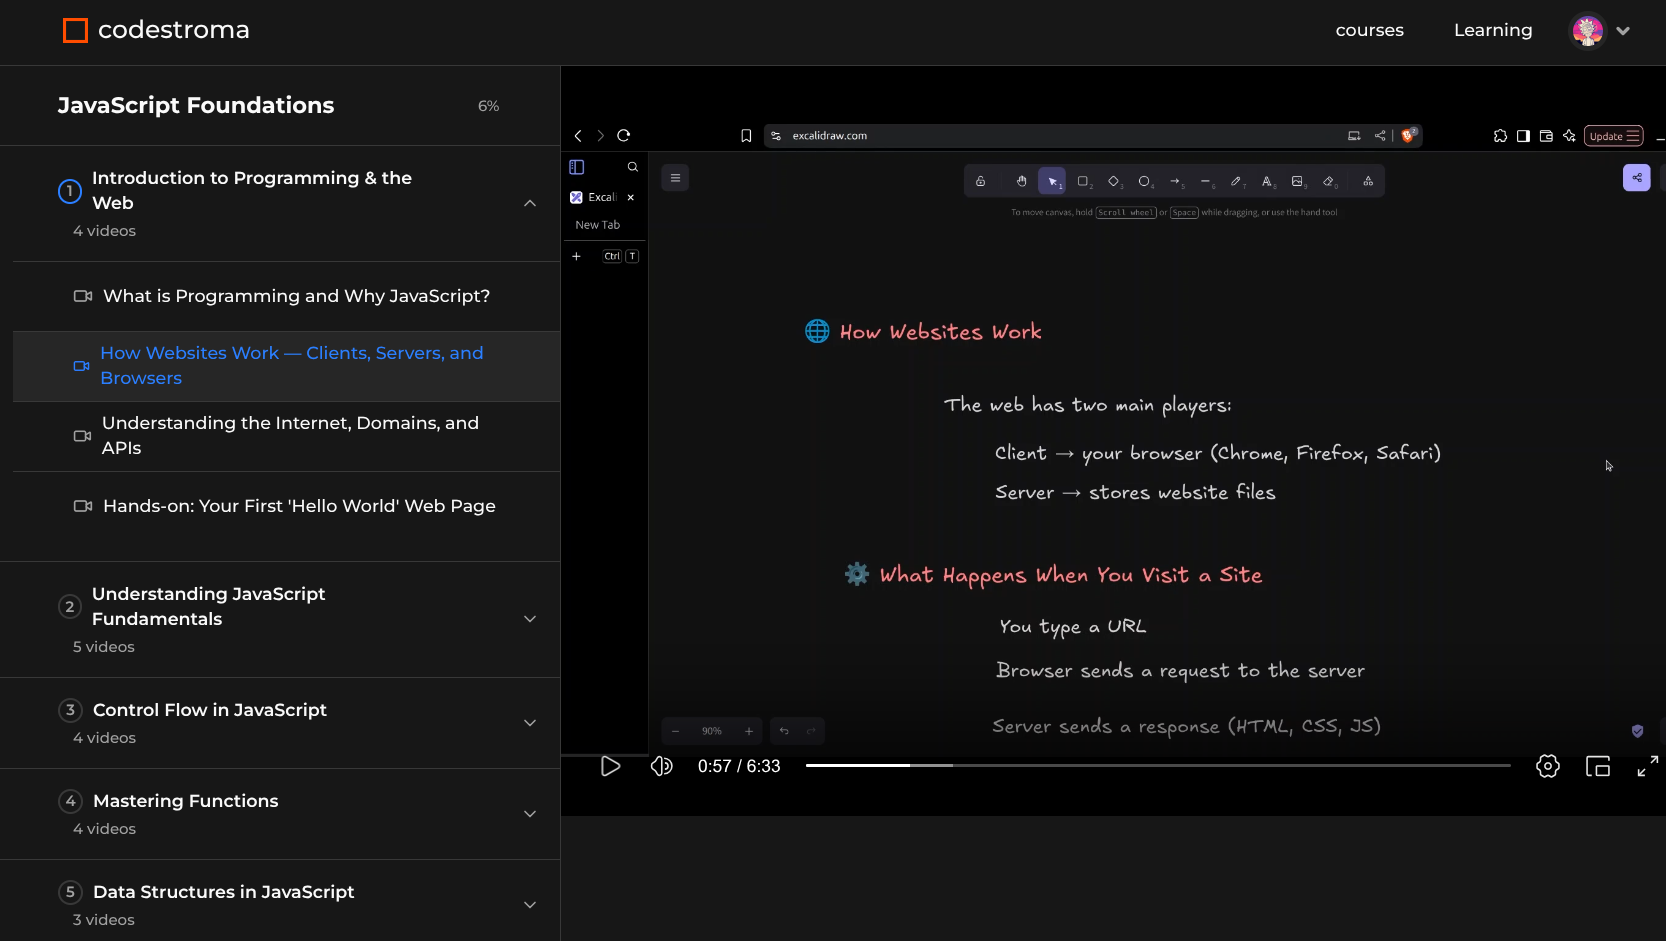Expand the Mastering Functions section
1666x941 pixels.
[530, 814]
